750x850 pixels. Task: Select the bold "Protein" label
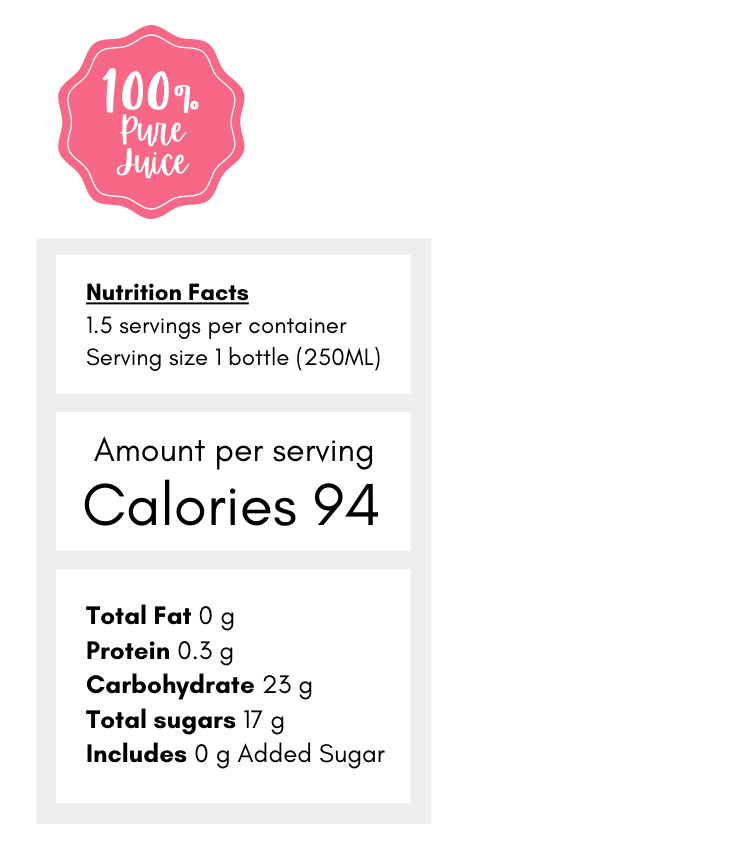(x=128, y=651)
